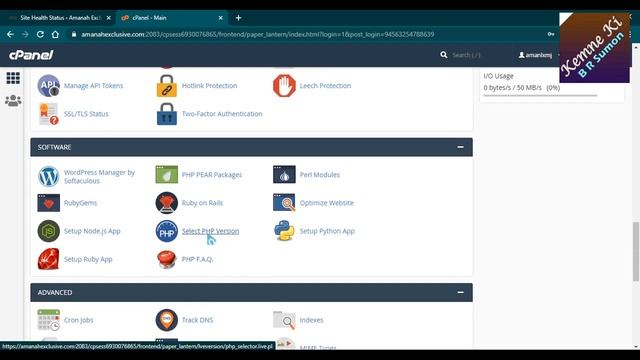Click the Leech Protection hand icon
This screenshot has width=640, height=360.
tap(284, 86)
